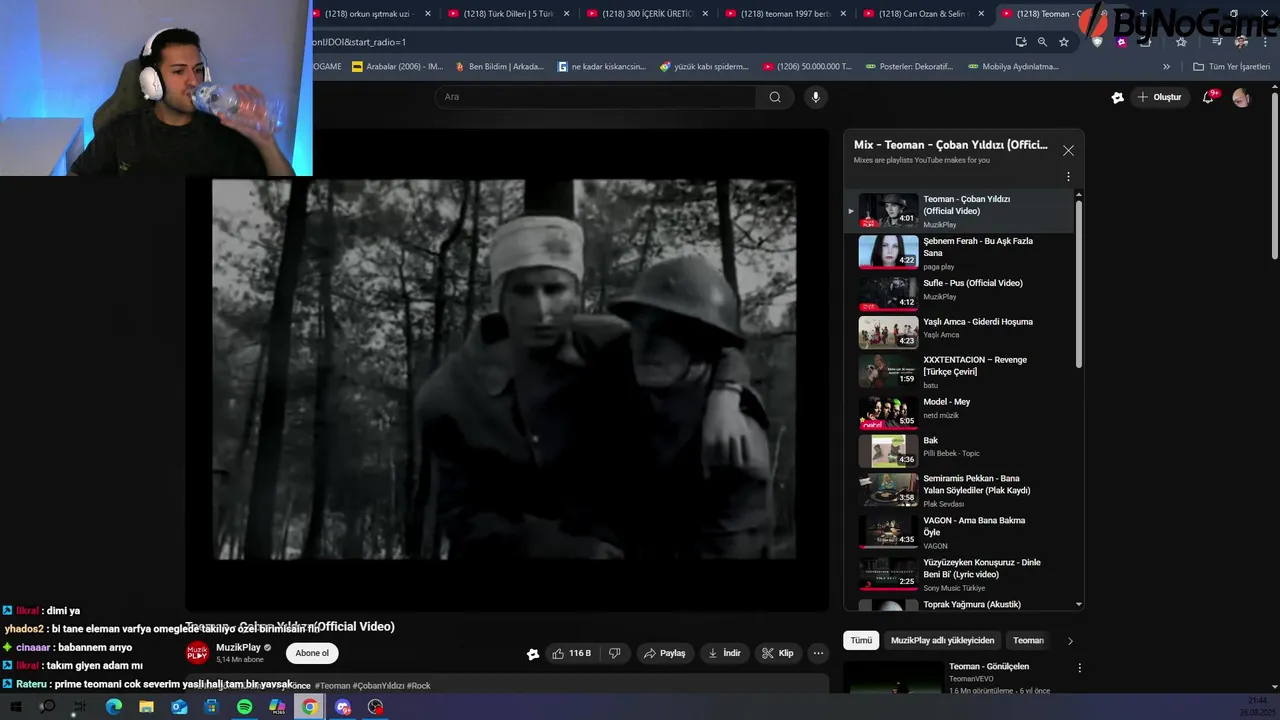Open options for Teoman - Gönülçelen video

pos(1079,667)
